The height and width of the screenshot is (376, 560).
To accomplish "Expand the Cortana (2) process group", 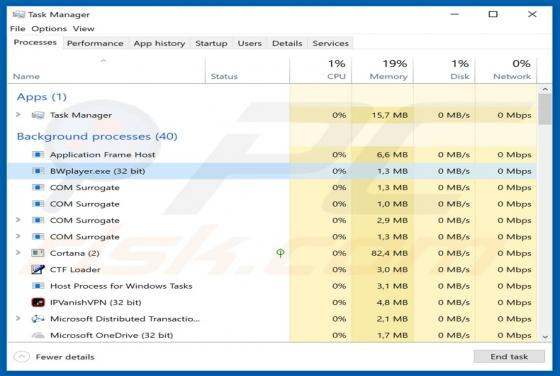I will tap(18, 253).
